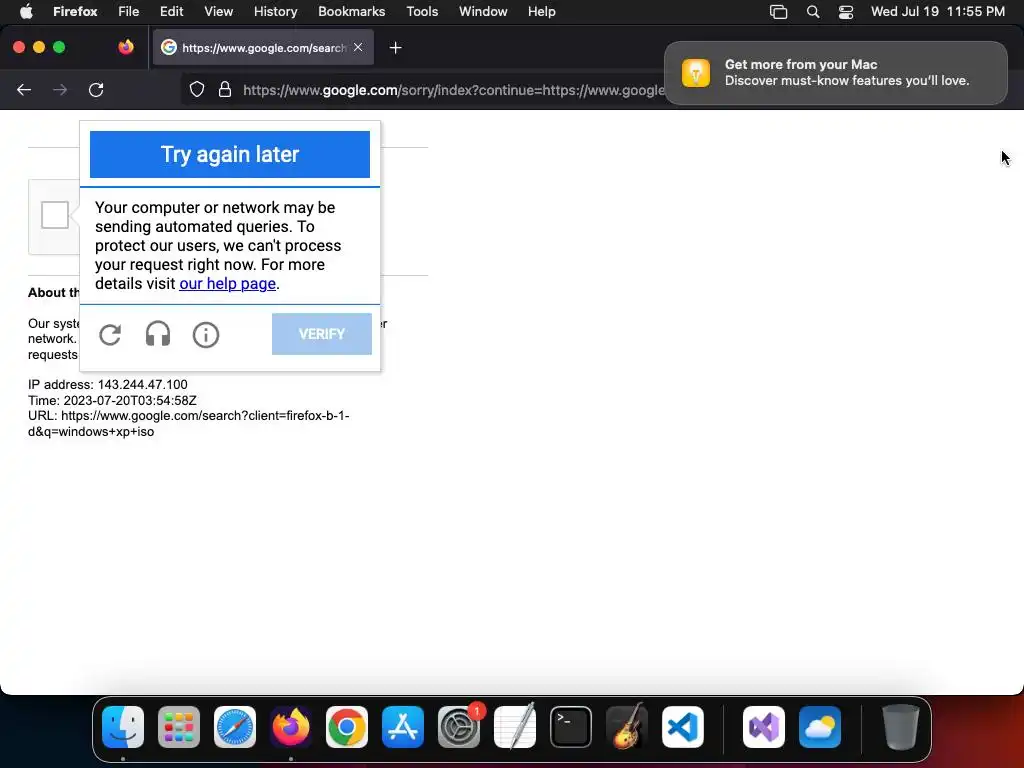
Task: Open Stage Manager menu bar icon
Action: [x=778, y=12]
